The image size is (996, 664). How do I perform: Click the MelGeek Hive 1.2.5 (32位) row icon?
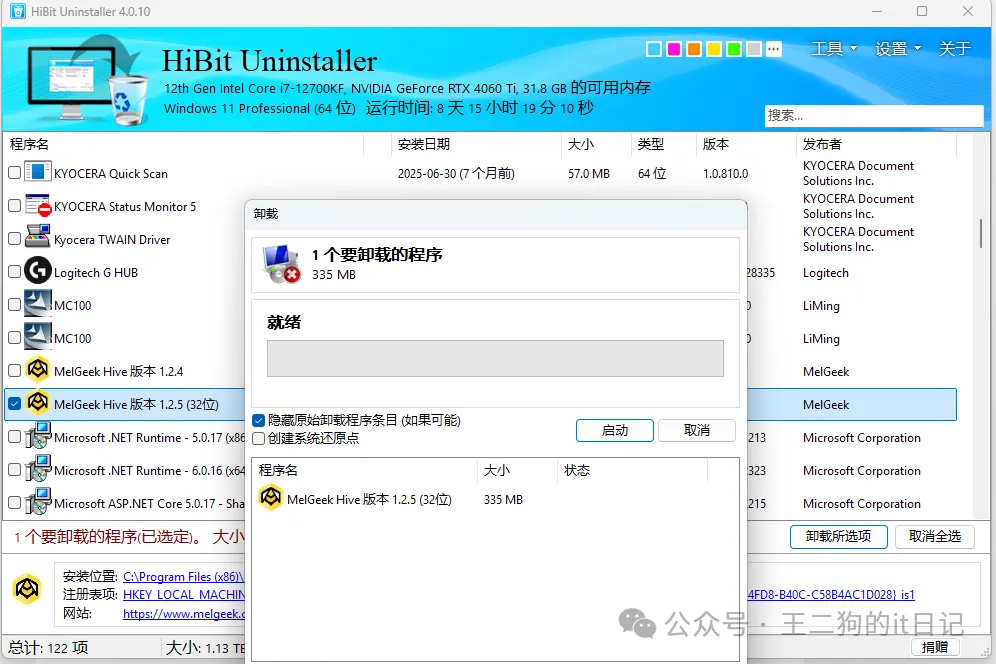pyautogui.click(x=37, y=402)
